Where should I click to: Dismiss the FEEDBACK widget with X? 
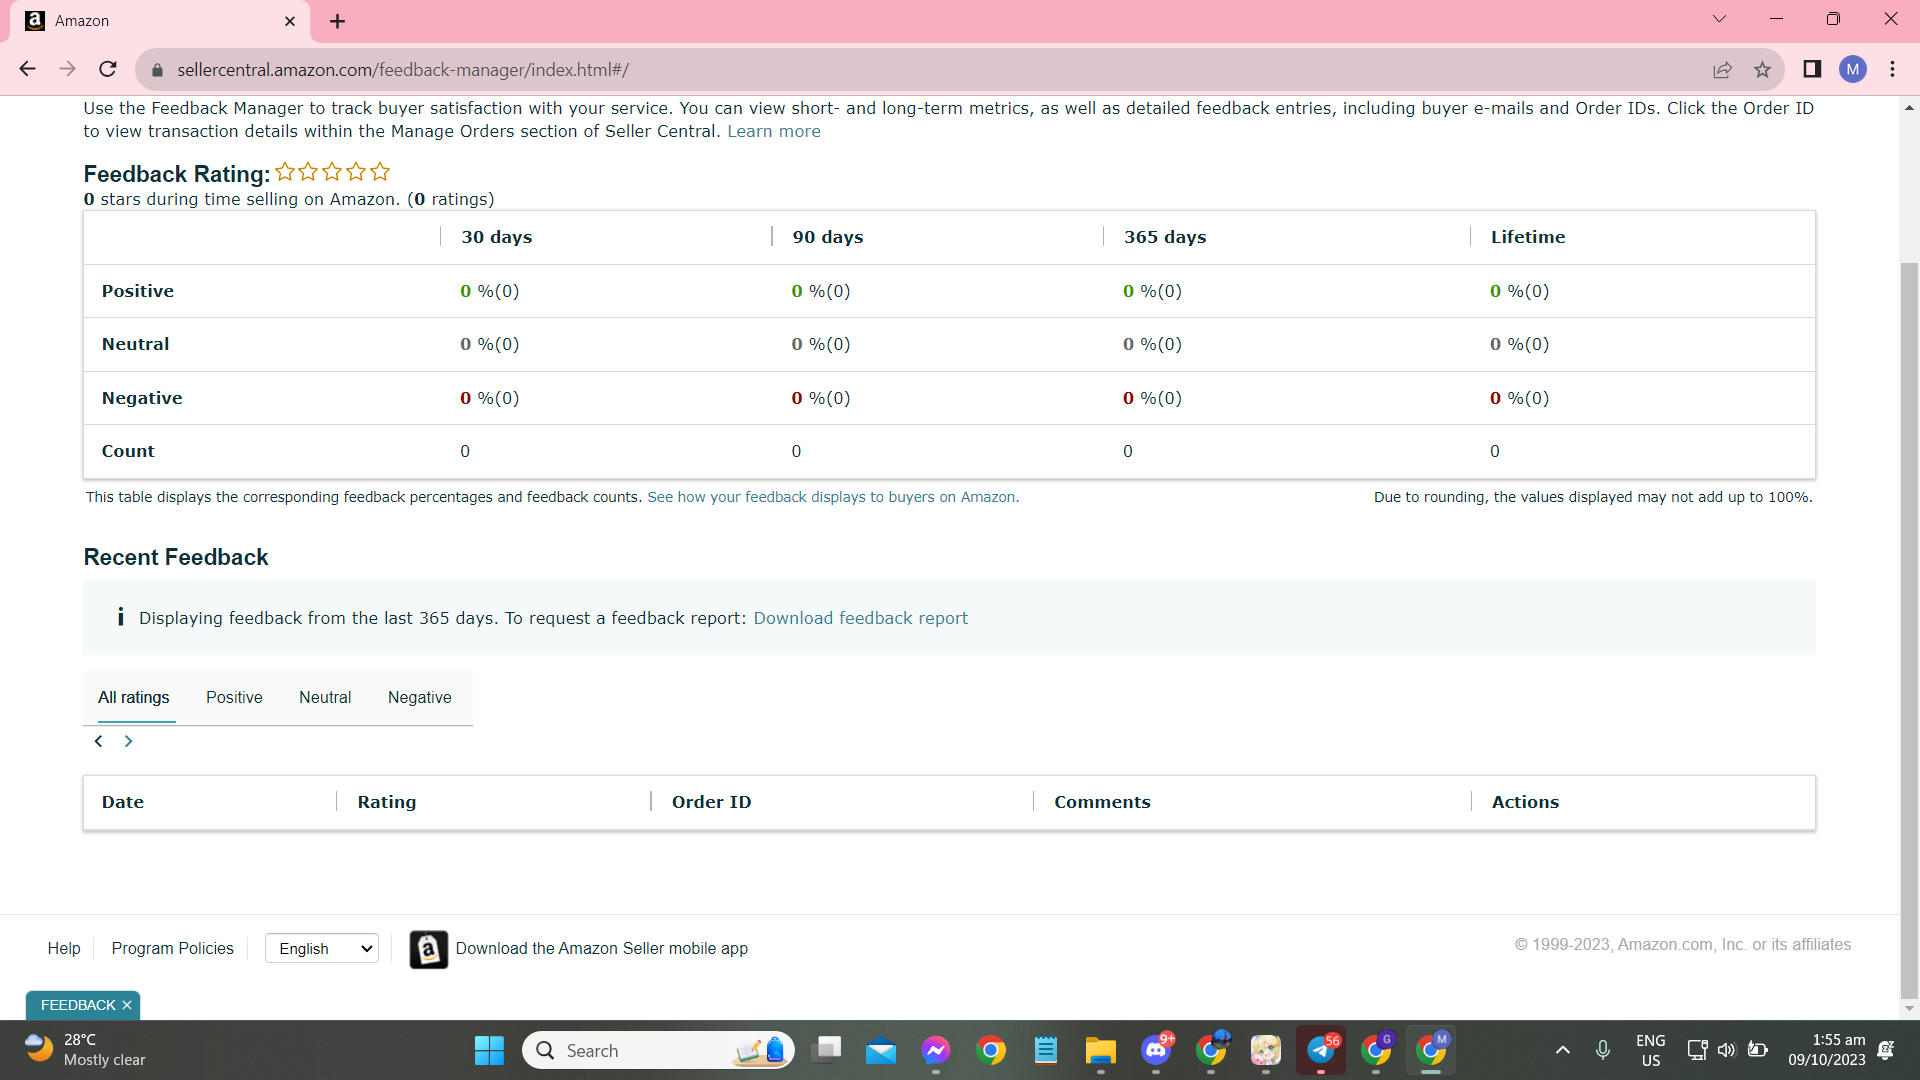(127, 1005)
